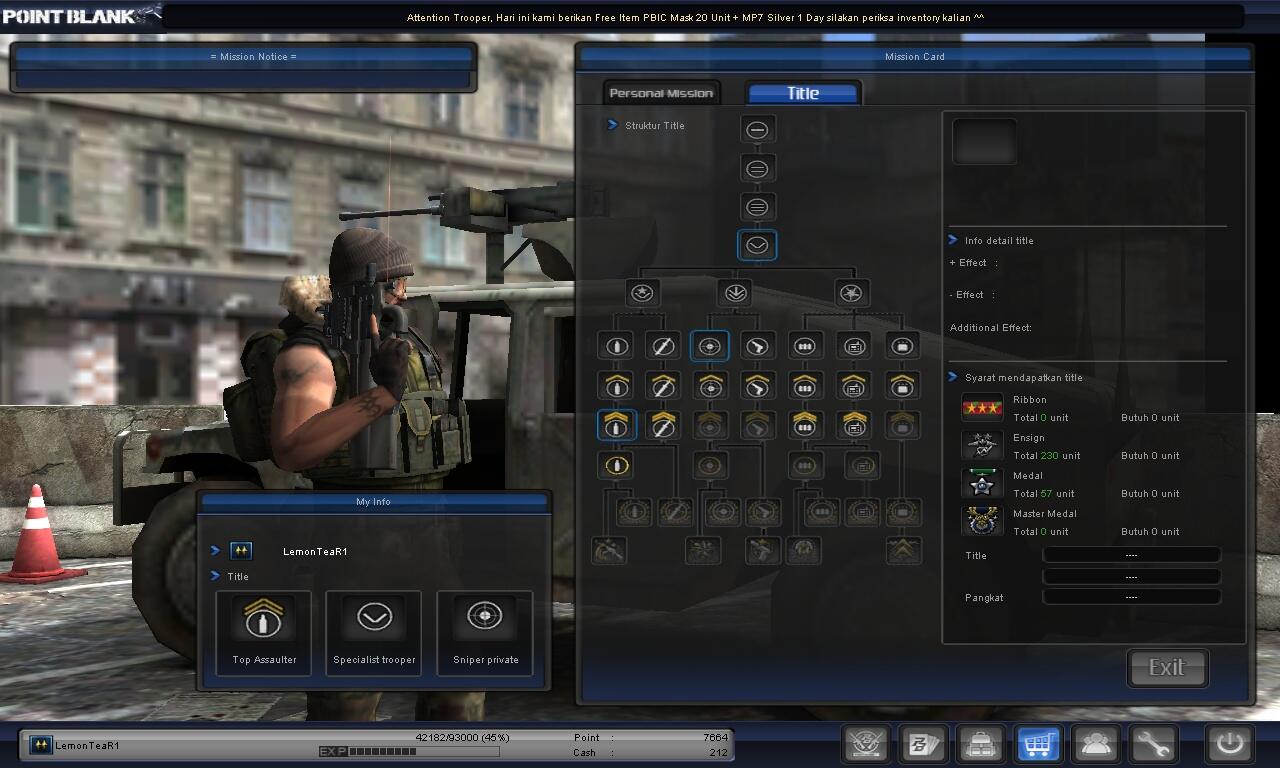
Task: Select the single-chevron bullet title icon
Action: [616, 385]
